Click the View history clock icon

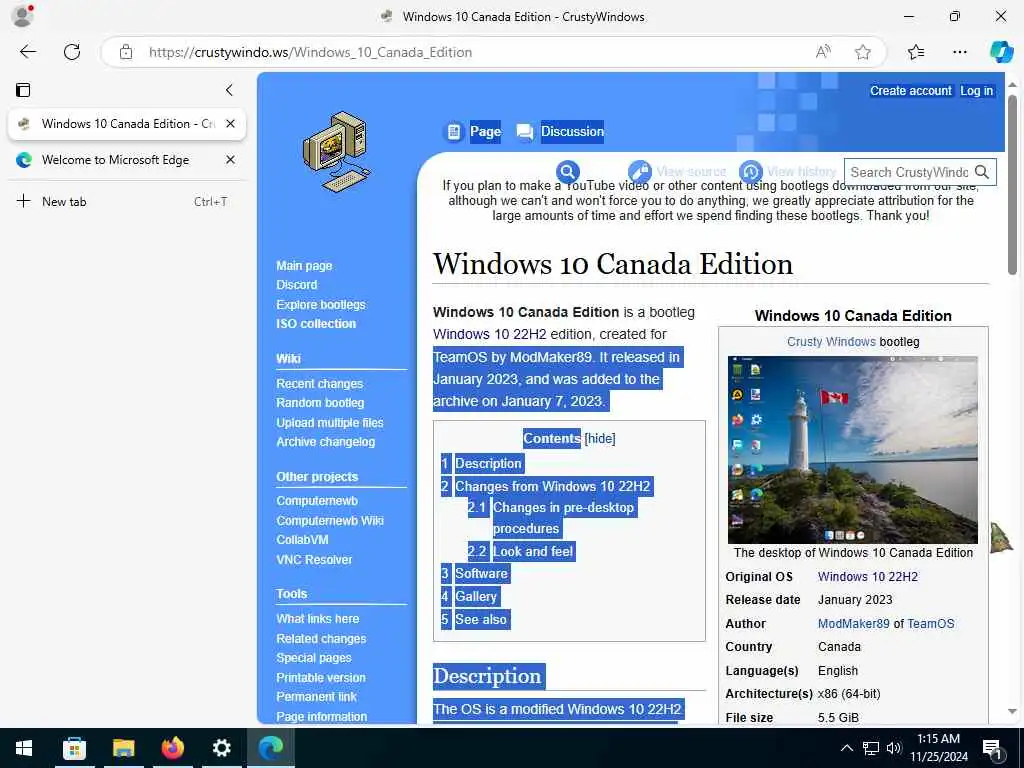coord(751,172)
